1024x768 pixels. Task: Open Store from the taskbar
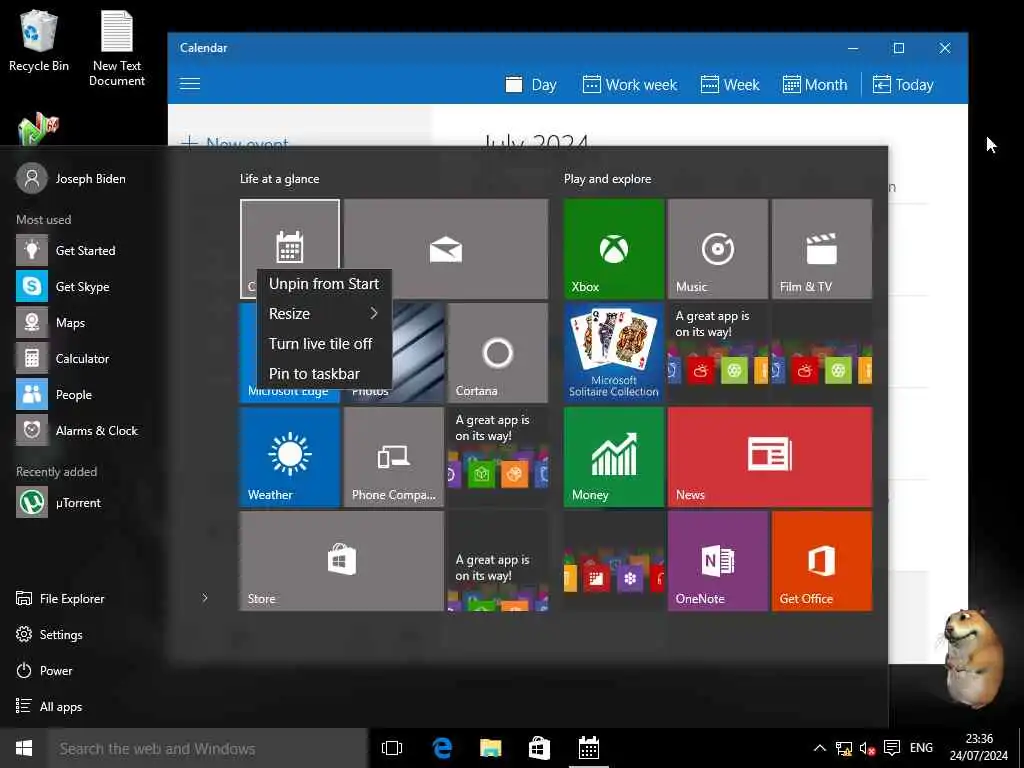539,748
